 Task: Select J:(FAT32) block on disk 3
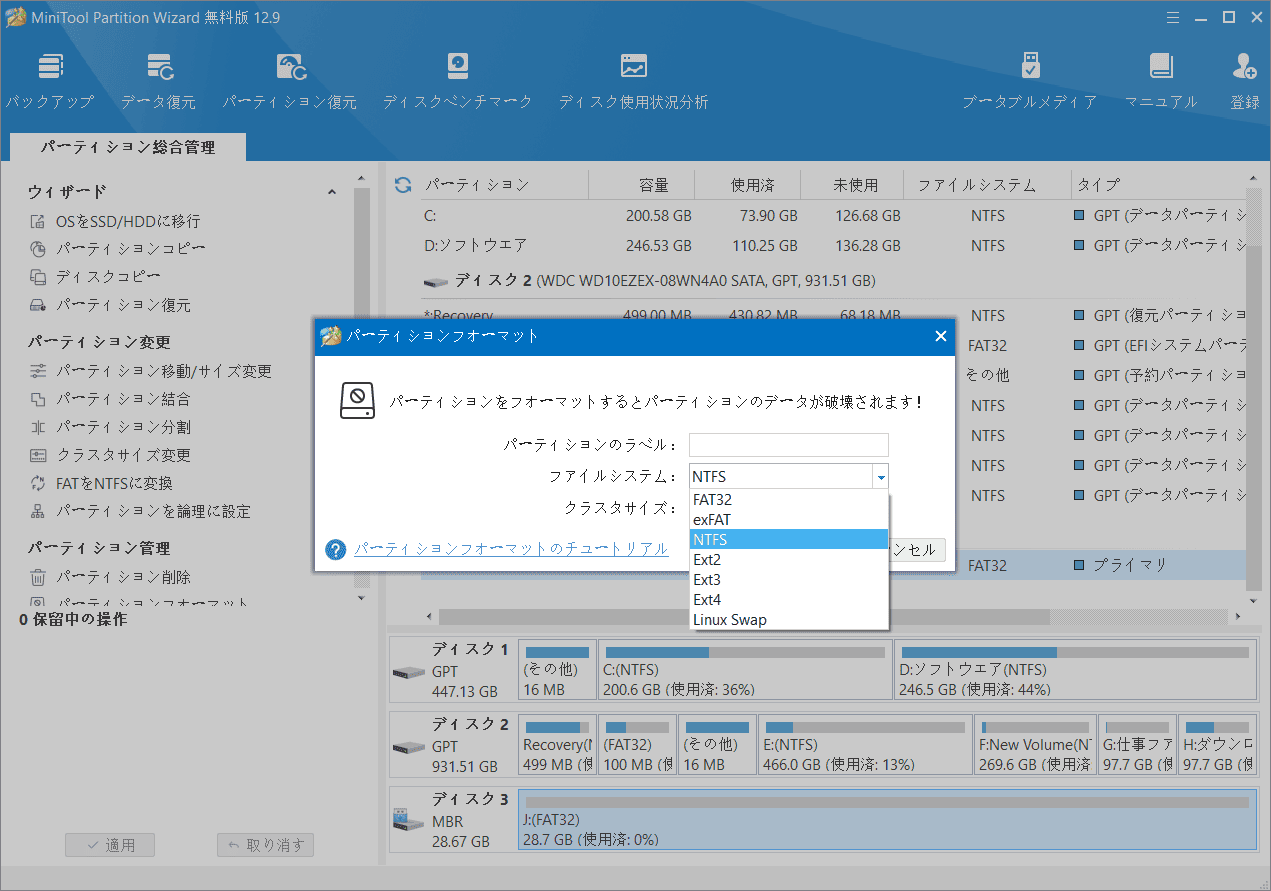887,820
